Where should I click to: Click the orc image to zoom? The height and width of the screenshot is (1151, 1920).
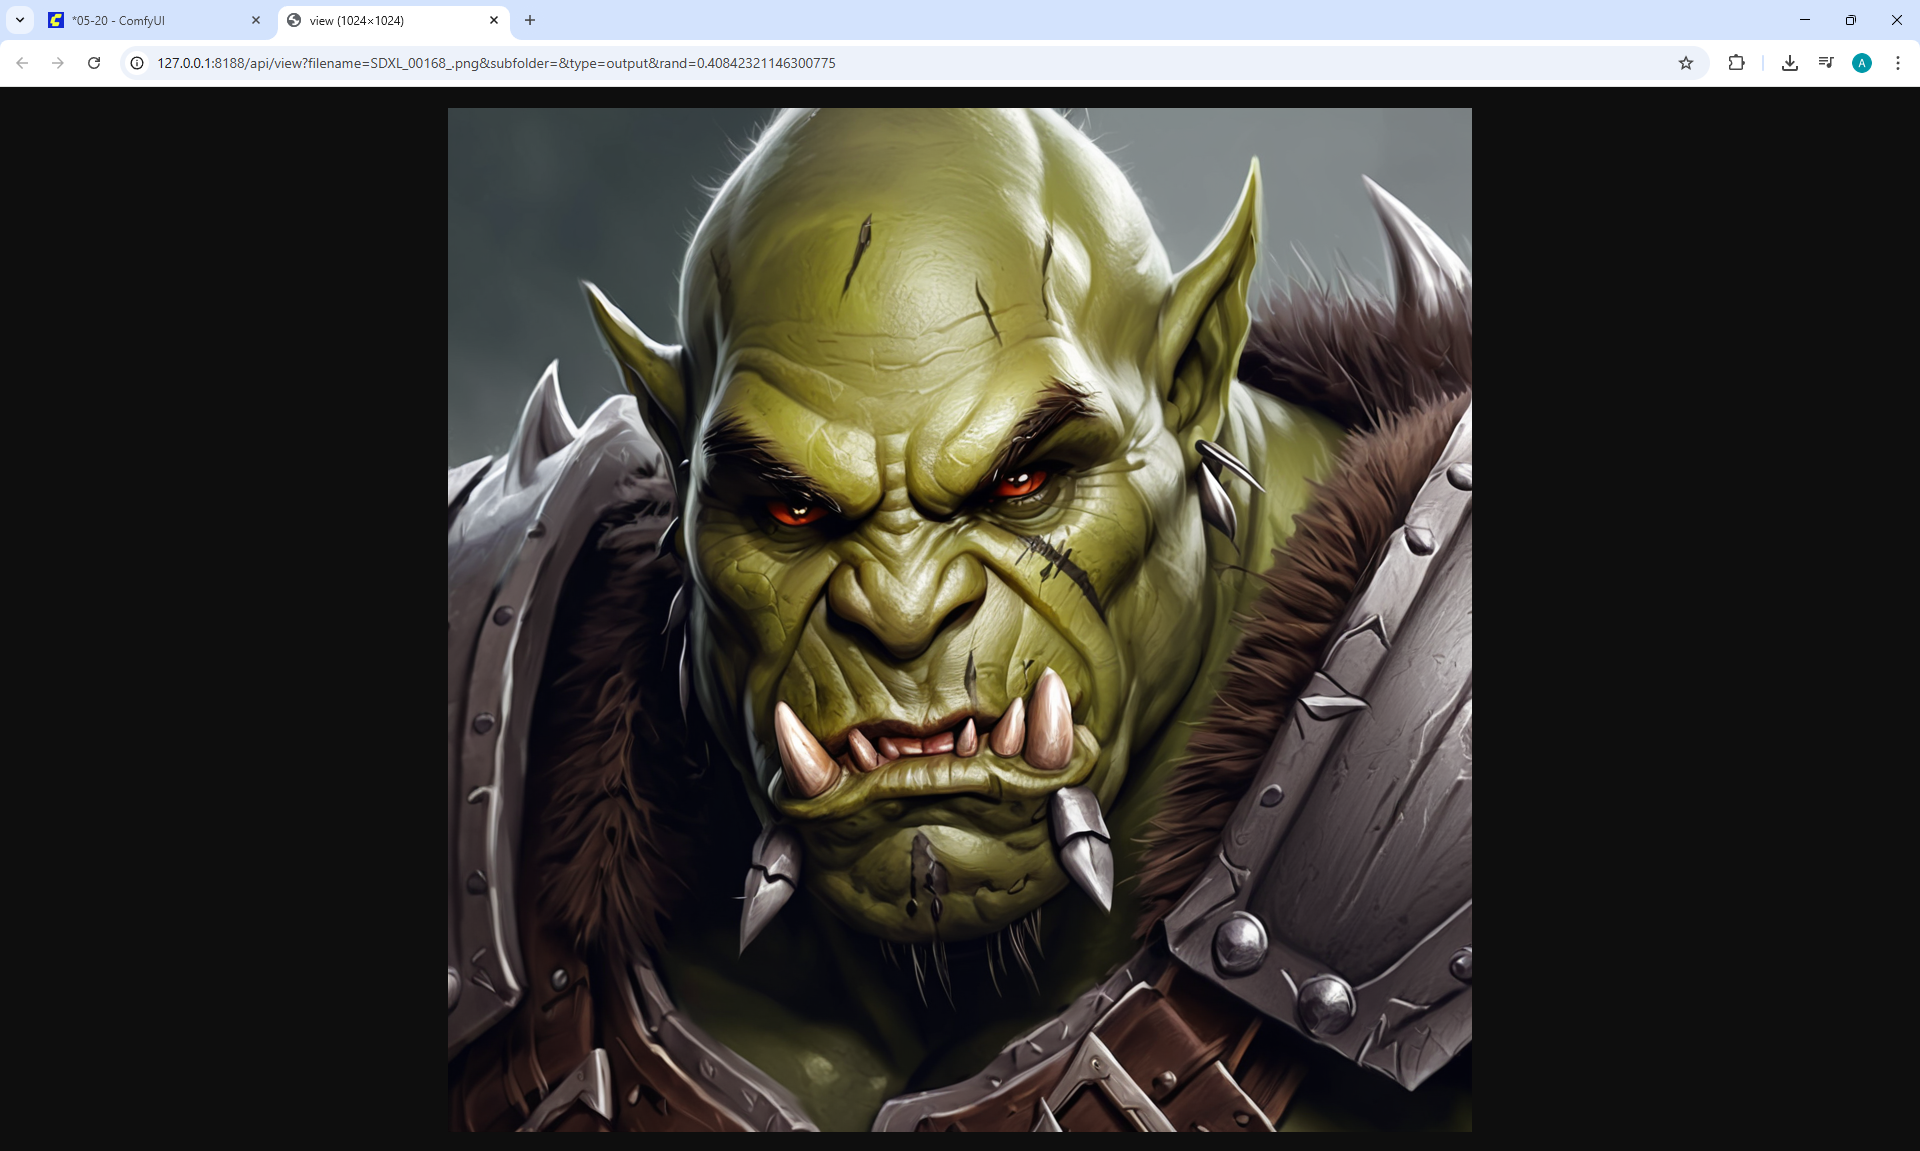(960, 620)
